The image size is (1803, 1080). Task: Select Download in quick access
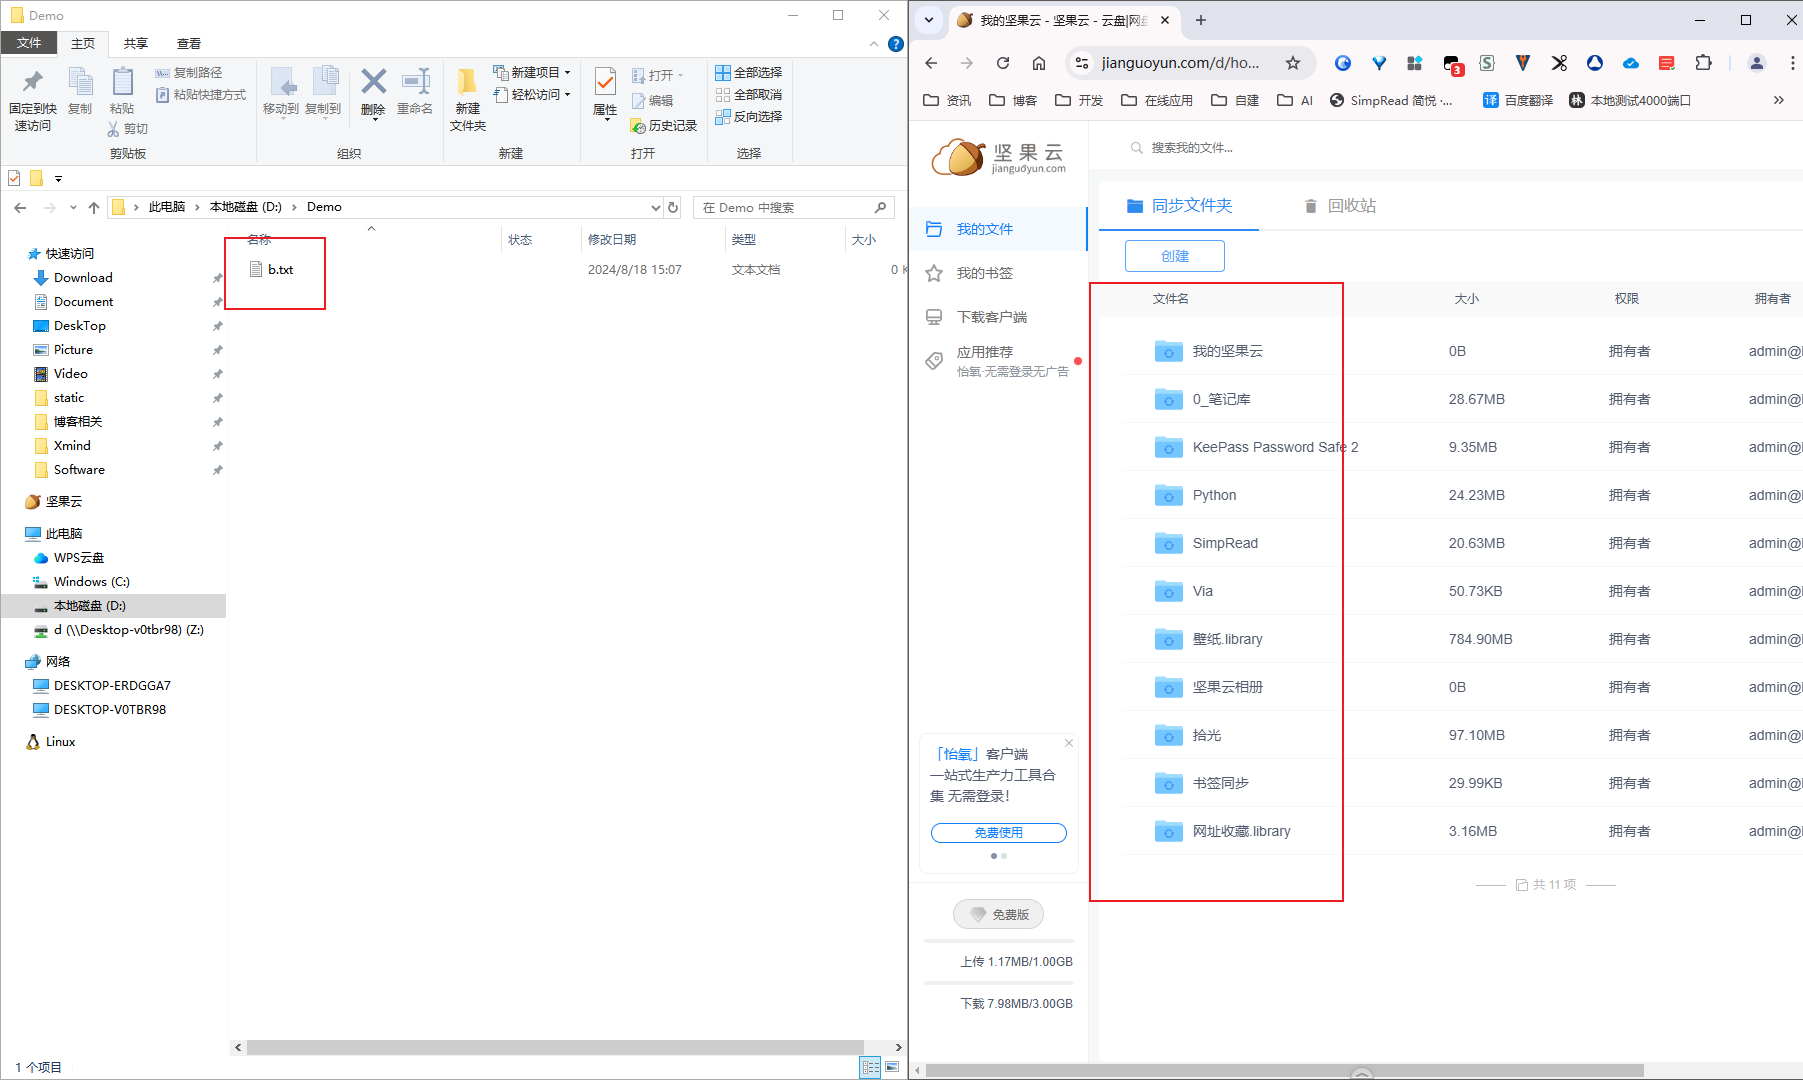point(83,278)
